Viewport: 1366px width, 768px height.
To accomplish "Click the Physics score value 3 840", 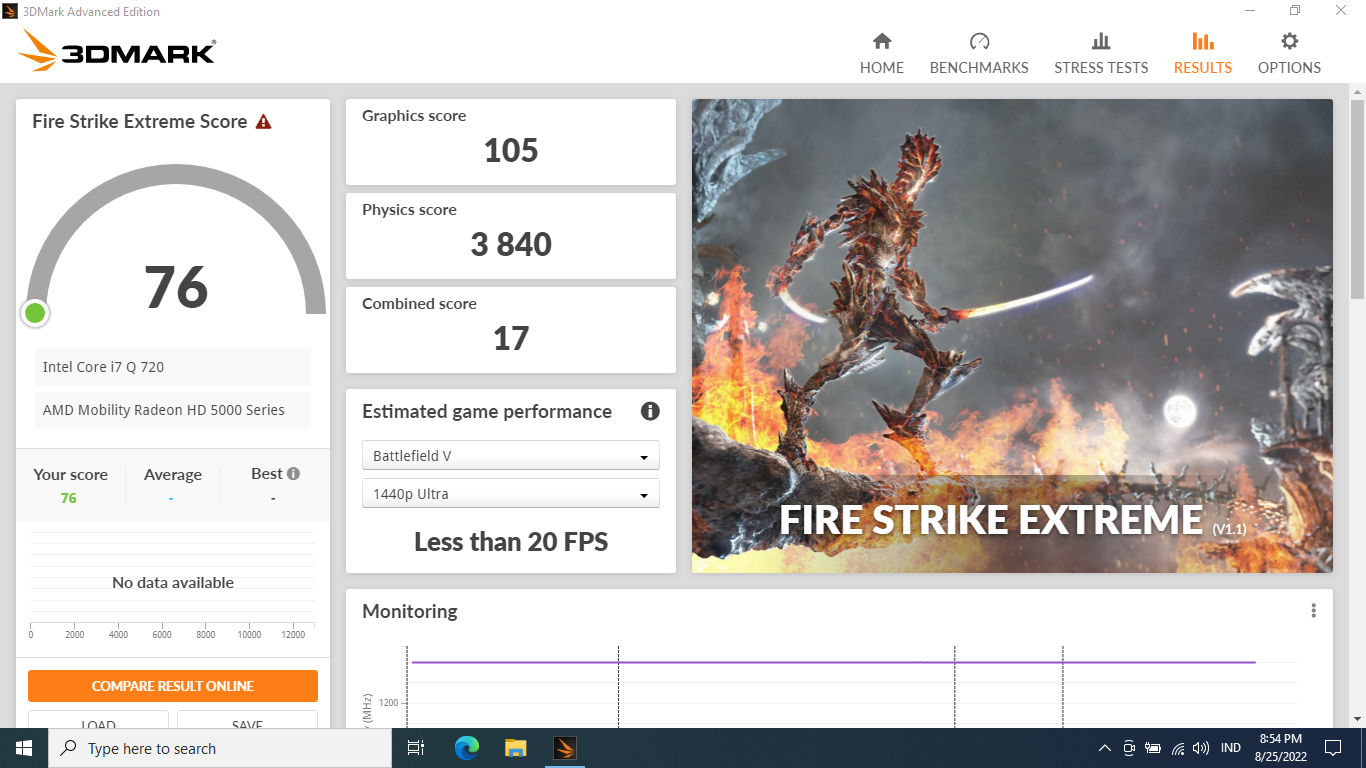I will coord(511,244).
